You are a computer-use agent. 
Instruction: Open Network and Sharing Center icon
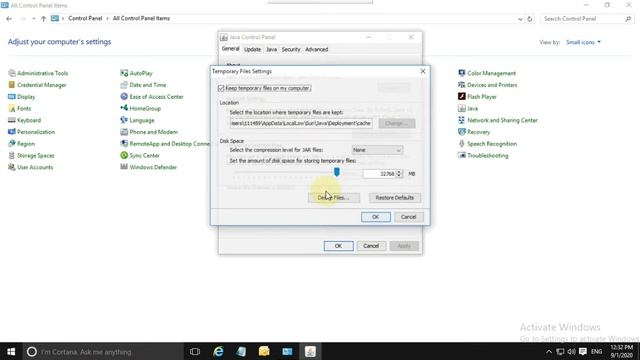click(x=498, y=120)
